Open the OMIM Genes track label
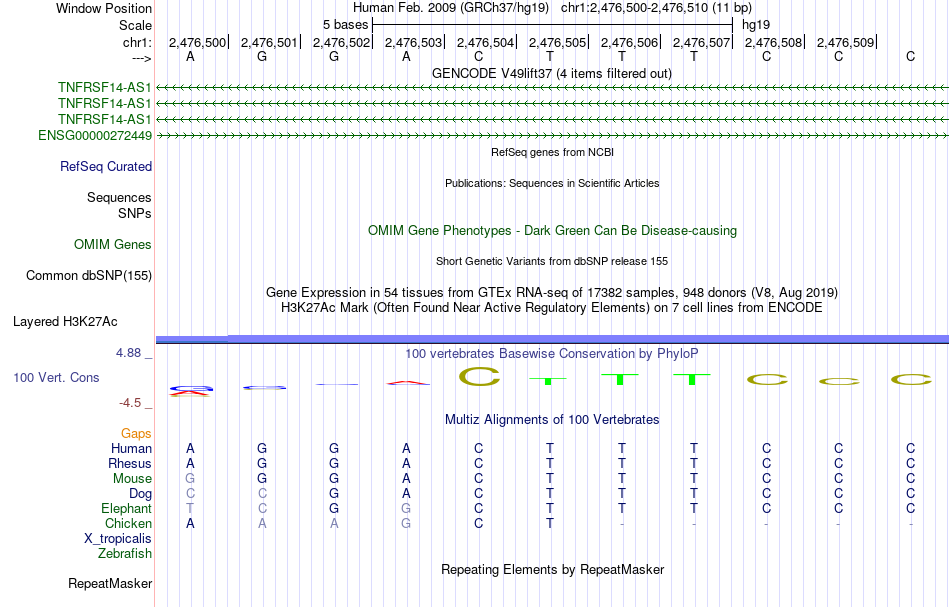Image resolution: width=950 pixels, height=607 pixels. click(113, 244)
